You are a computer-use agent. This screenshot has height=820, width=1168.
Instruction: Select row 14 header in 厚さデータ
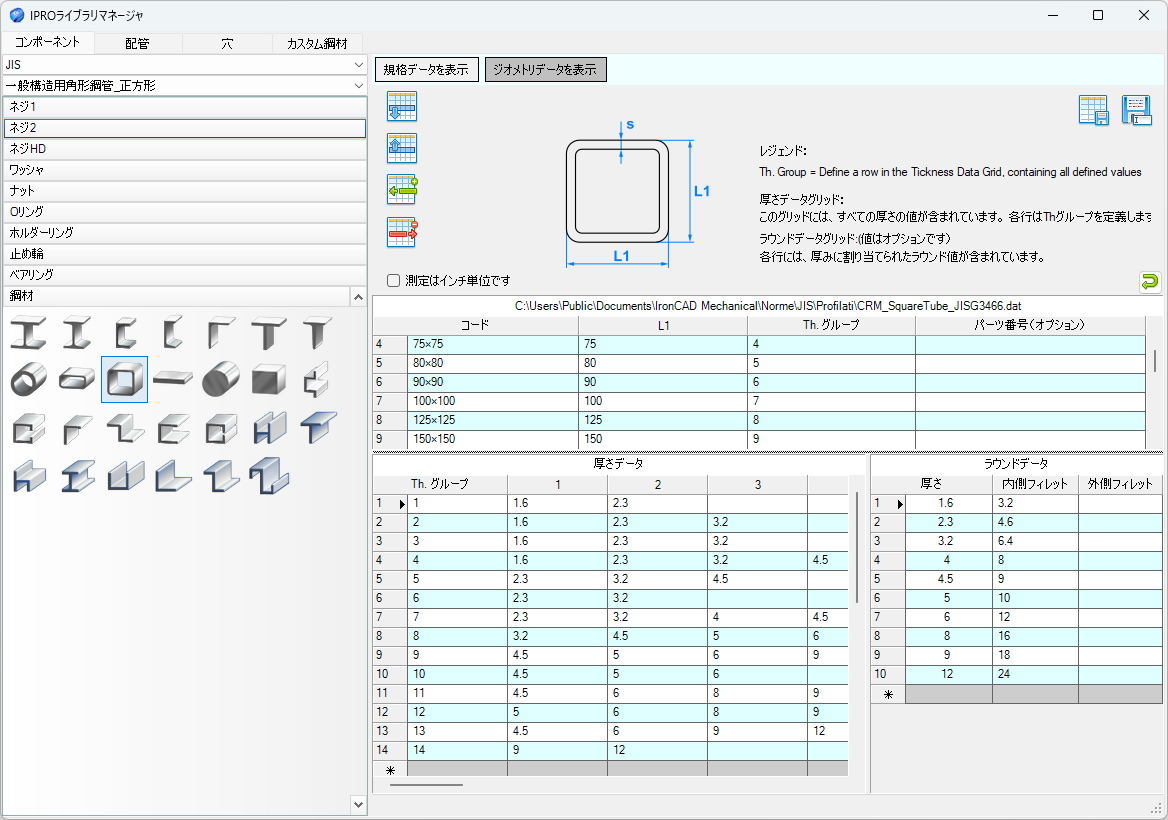pos(390,751)
